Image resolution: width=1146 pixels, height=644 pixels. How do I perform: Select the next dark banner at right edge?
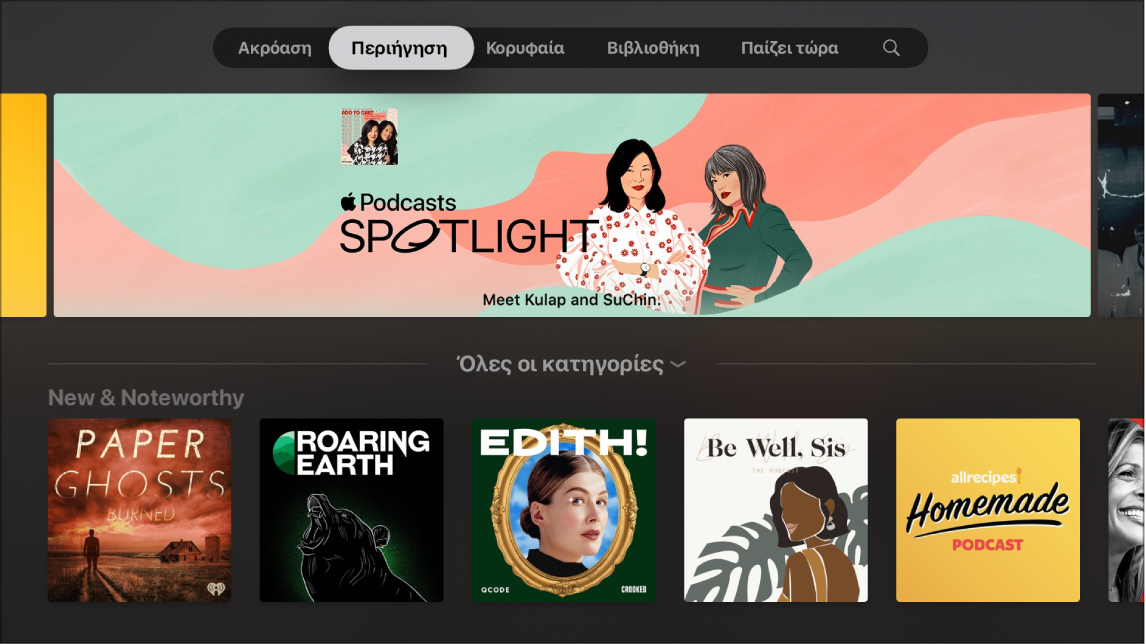point(1121,205)
